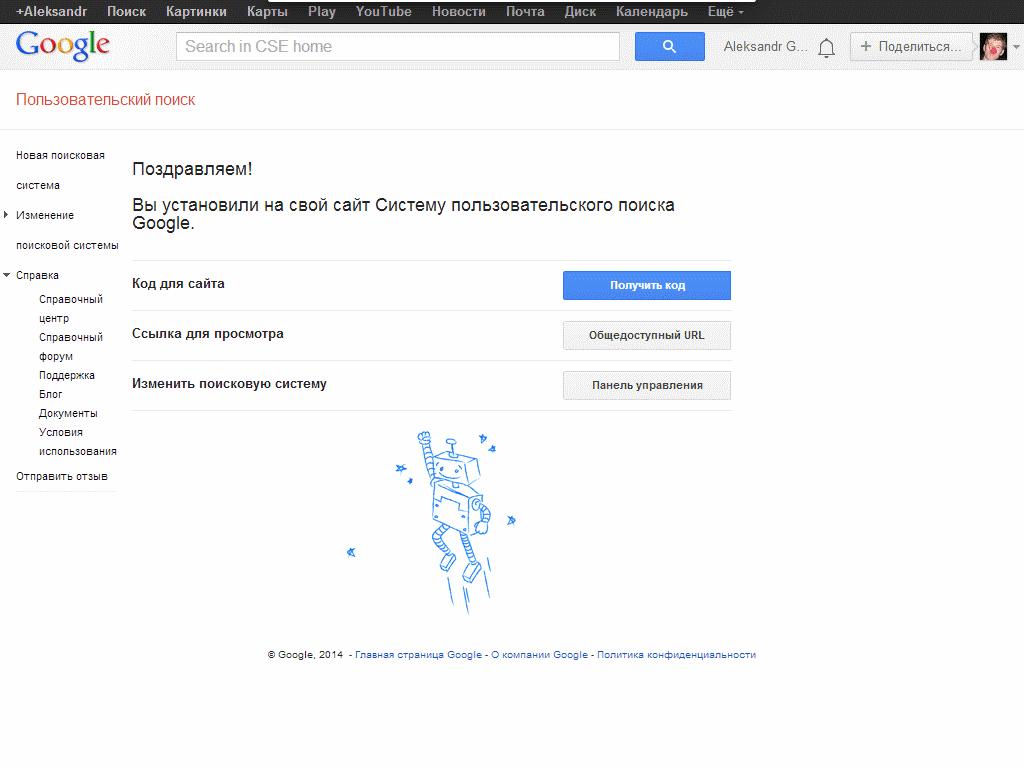Open Условия использования link

click(x=78, y=442)
